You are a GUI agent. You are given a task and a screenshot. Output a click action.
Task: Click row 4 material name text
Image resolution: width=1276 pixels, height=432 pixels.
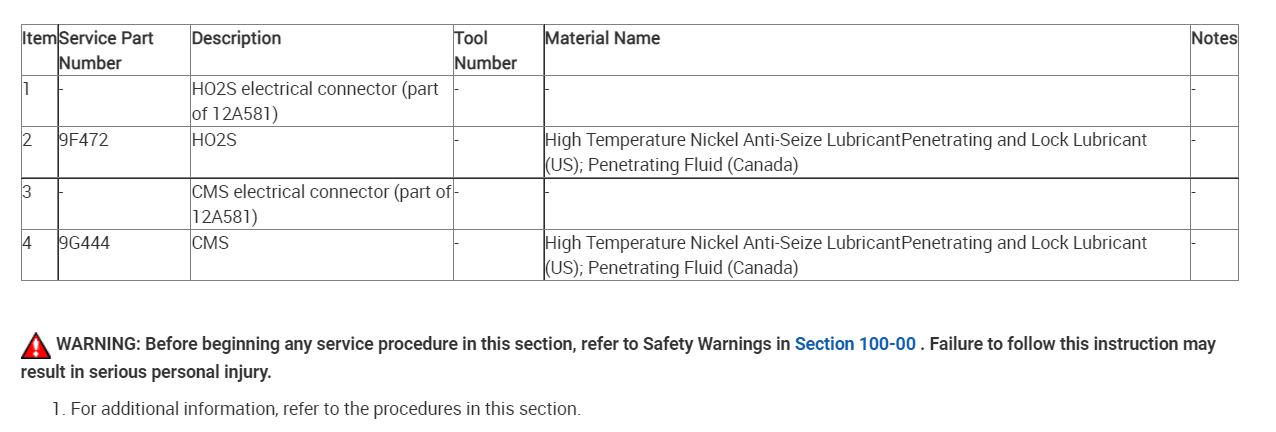[845, 255]
